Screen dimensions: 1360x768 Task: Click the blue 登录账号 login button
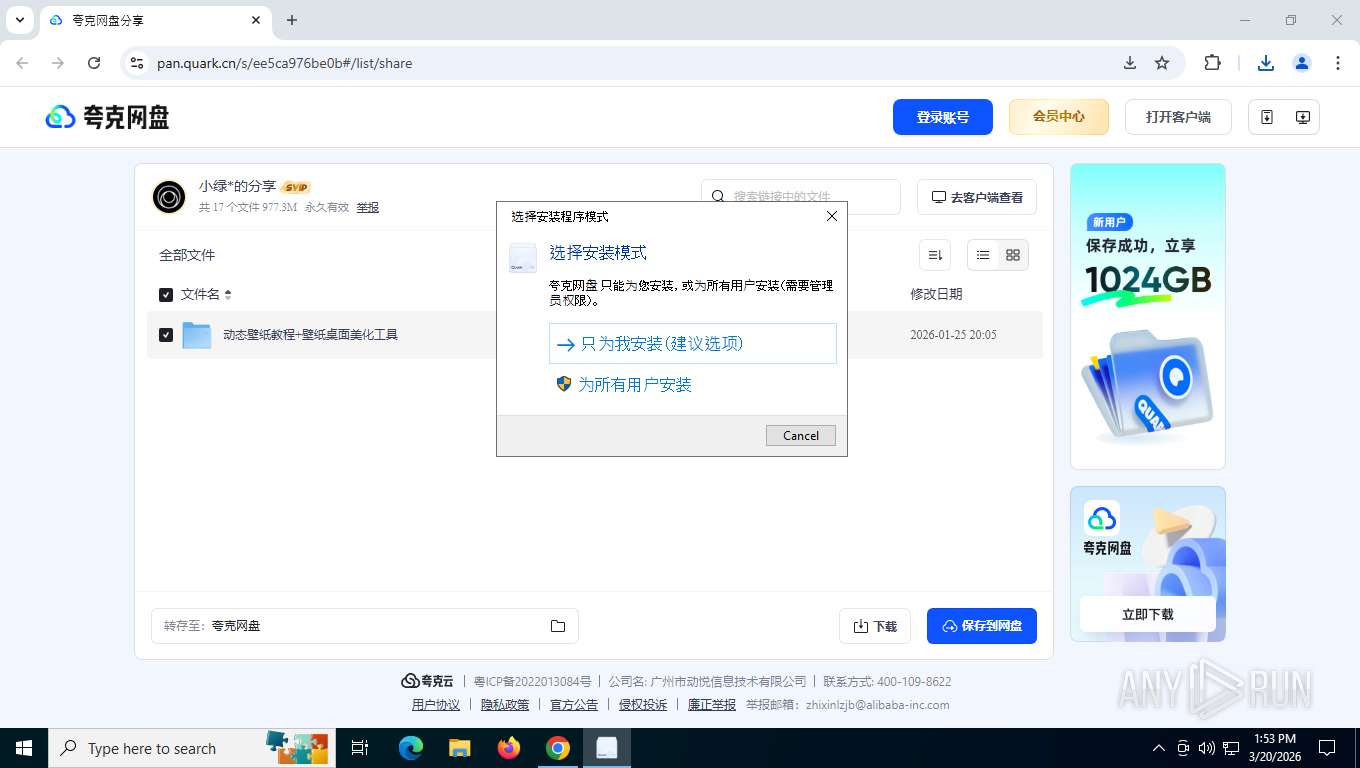pos(942,117)
